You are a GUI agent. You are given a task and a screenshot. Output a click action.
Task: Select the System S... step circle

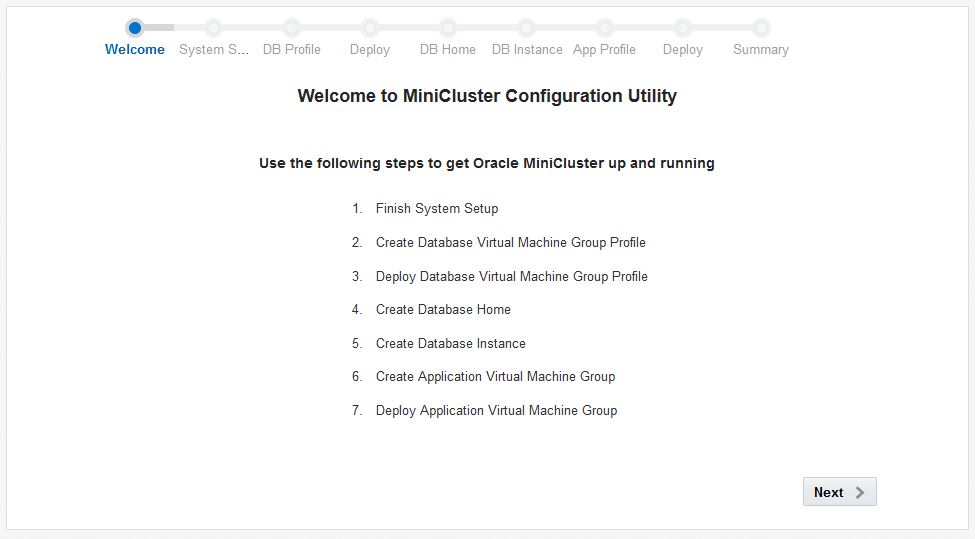(213, 28)
